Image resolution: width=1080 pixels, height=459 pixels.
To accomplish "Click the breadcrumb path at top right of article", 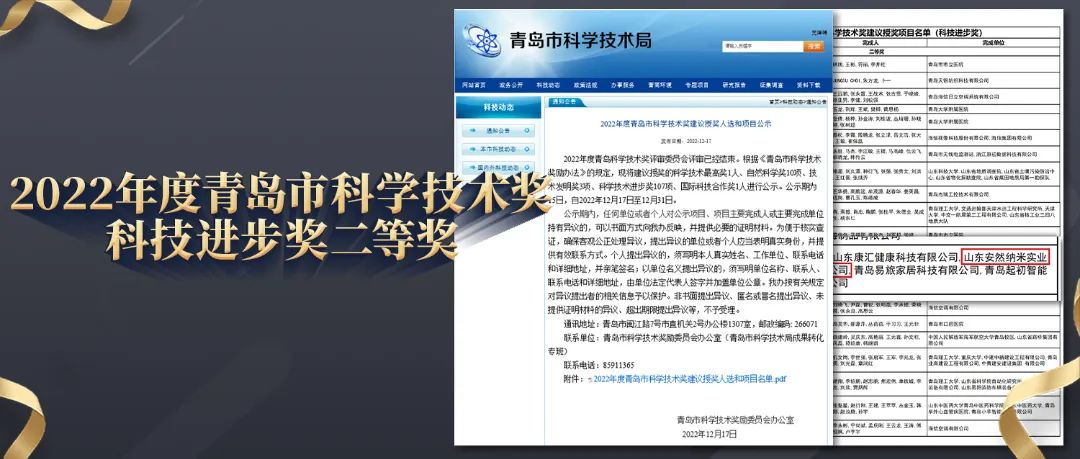I will (x=797, y=102).
